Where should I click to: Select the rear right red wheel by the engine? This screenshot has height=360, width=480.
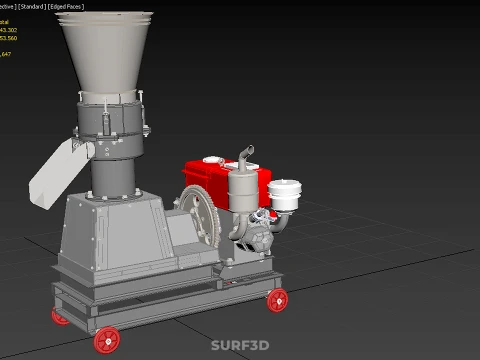tap(278, 300)
